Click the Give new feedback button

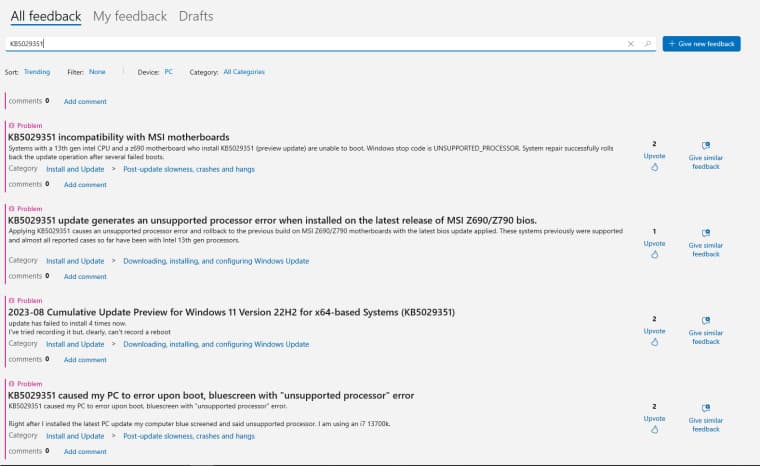click(701, 44)
